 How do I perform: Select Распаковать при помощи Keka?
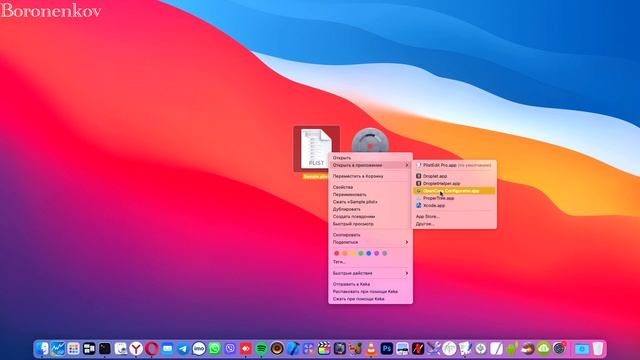(x=370, y=291)
